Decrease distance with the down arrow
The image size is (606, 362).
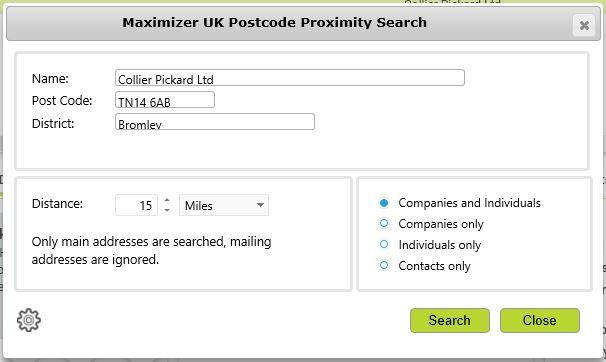pos(167,210)
